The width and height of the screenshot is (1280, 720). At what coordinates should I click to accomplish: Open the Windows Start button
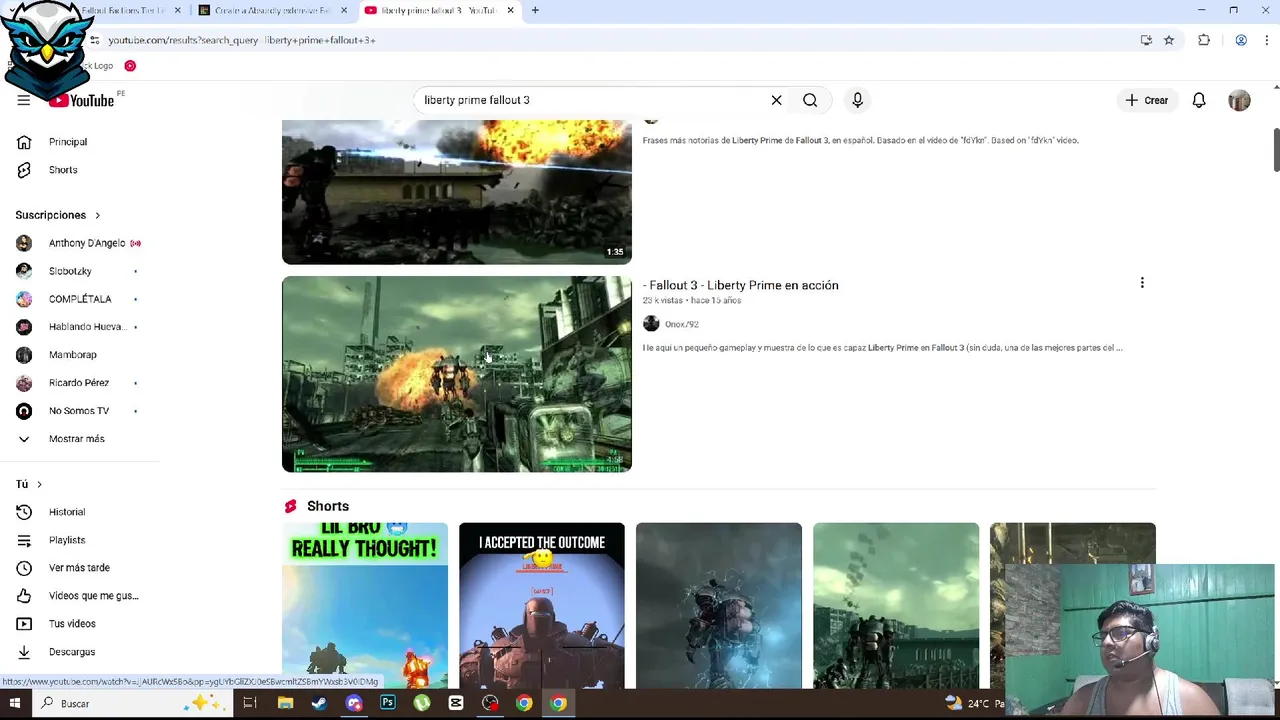(15, 704)
